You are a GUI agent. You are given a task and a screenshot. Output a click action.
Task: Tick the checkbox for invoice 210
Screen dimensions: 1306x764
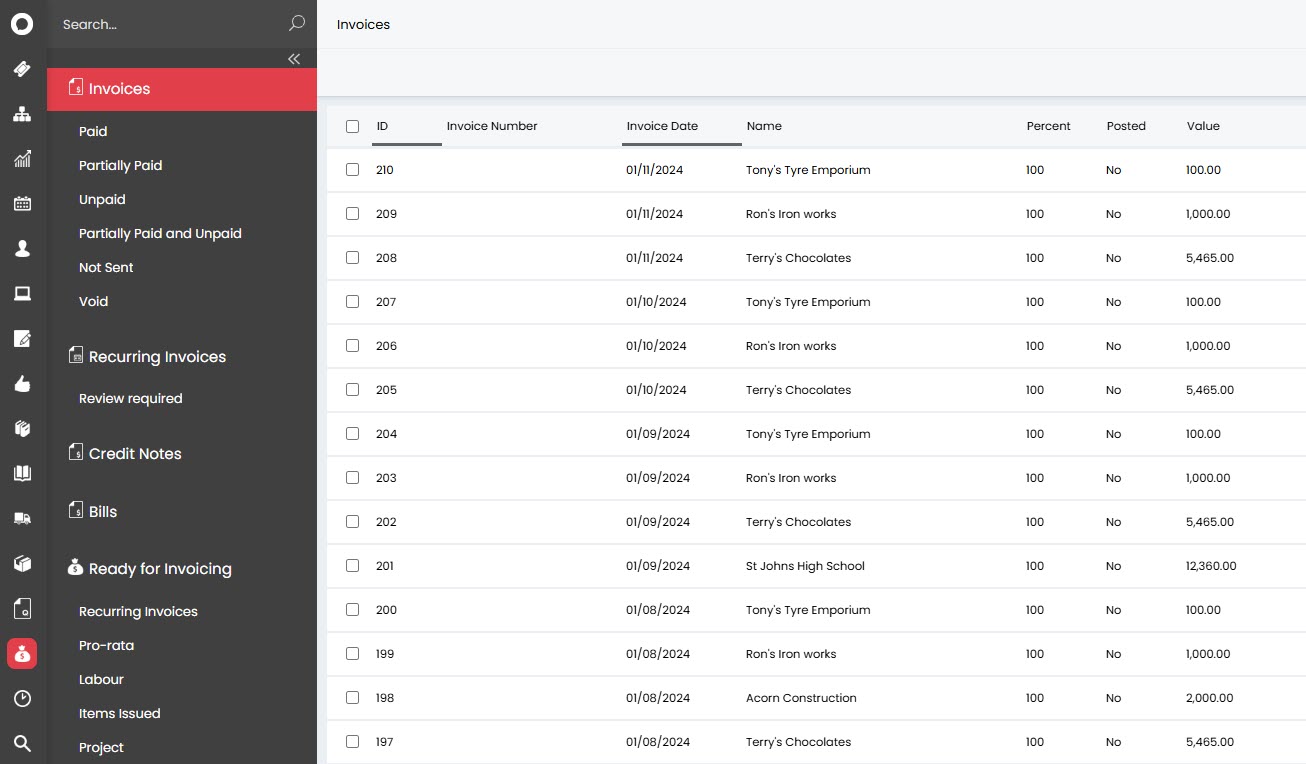click(352, 170)
